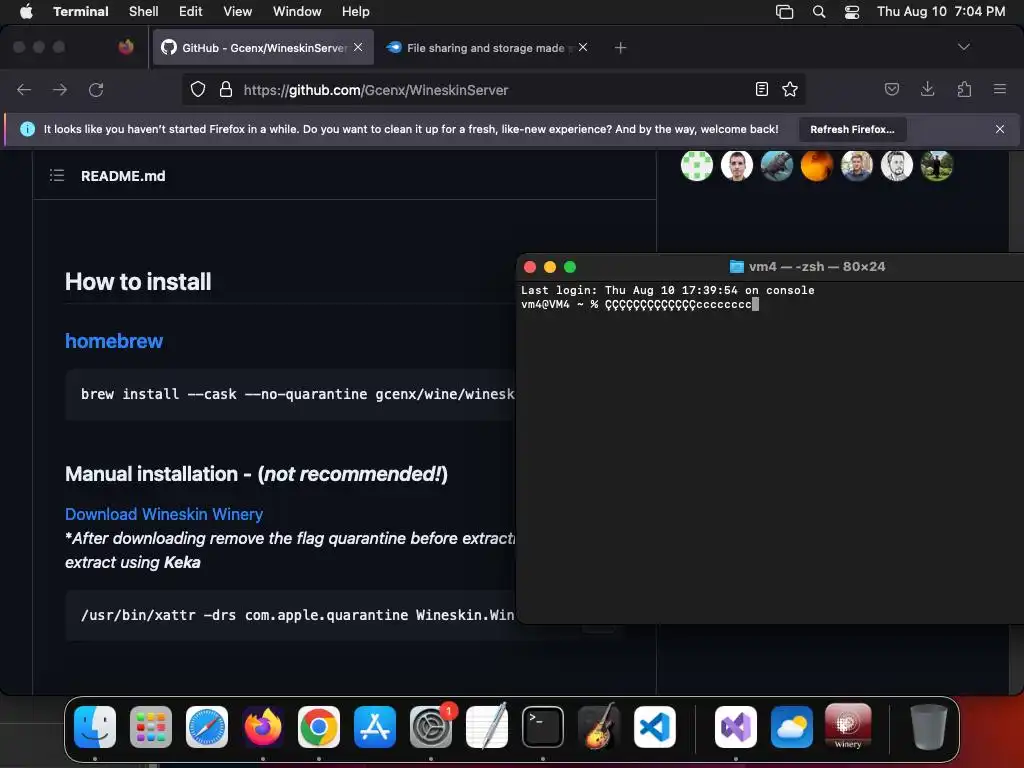1024x768 pixels.
Task: Close the GitHub WineskinServer tab
Action: pyautogui.click(x=358, y=47)
